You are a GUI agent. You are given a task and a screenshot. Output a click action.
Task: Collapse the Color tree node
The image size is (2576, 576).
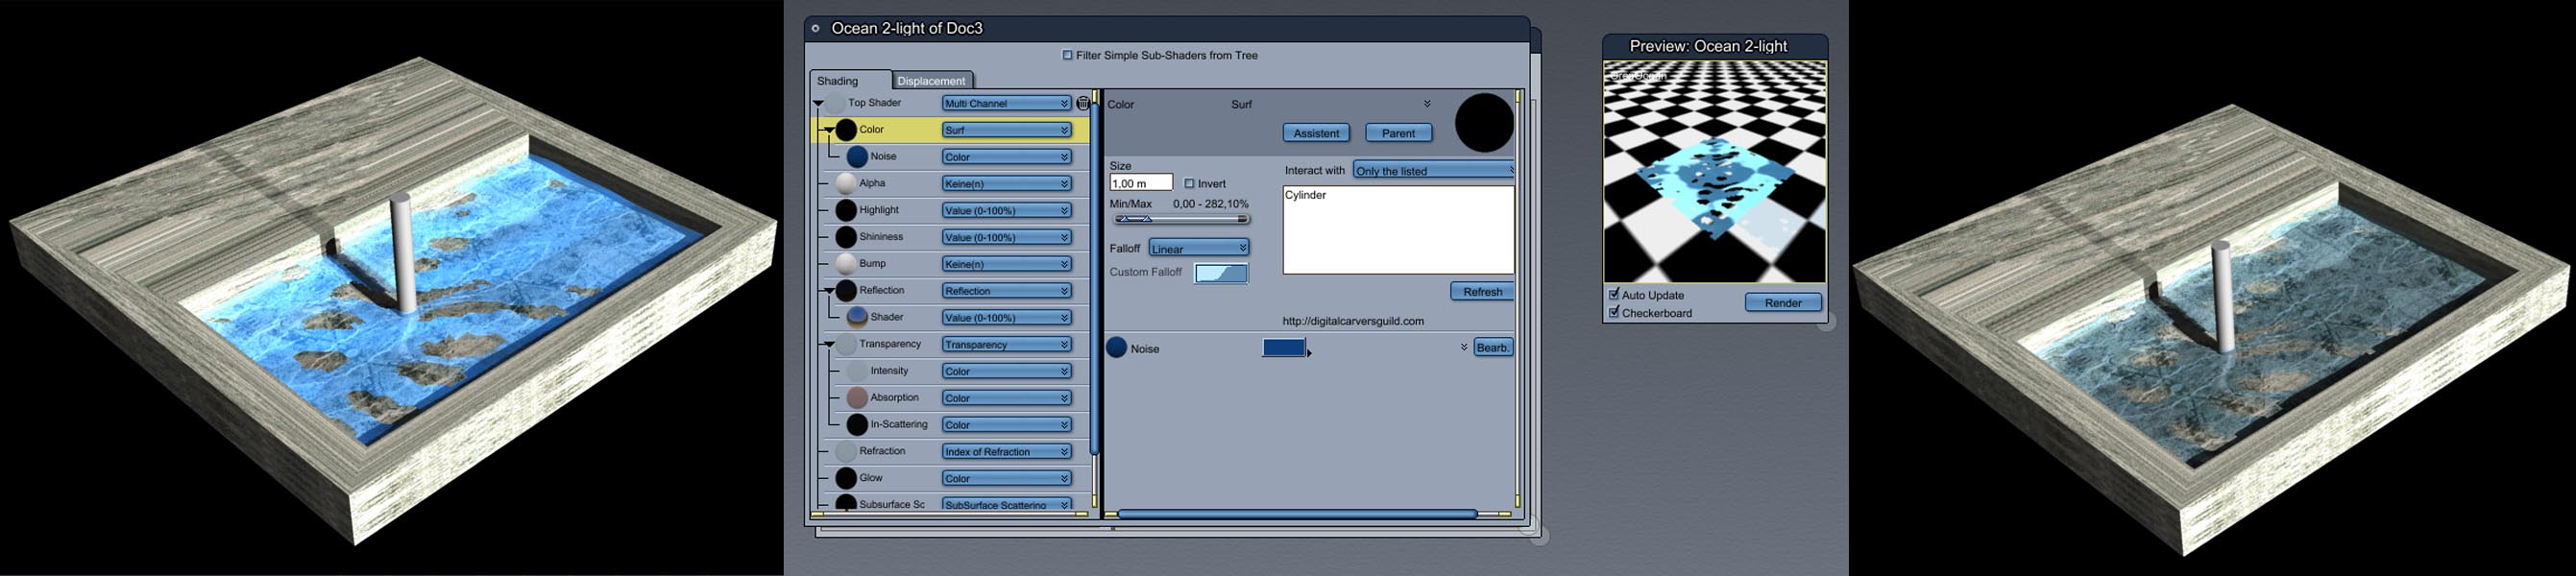coord(829,131)
